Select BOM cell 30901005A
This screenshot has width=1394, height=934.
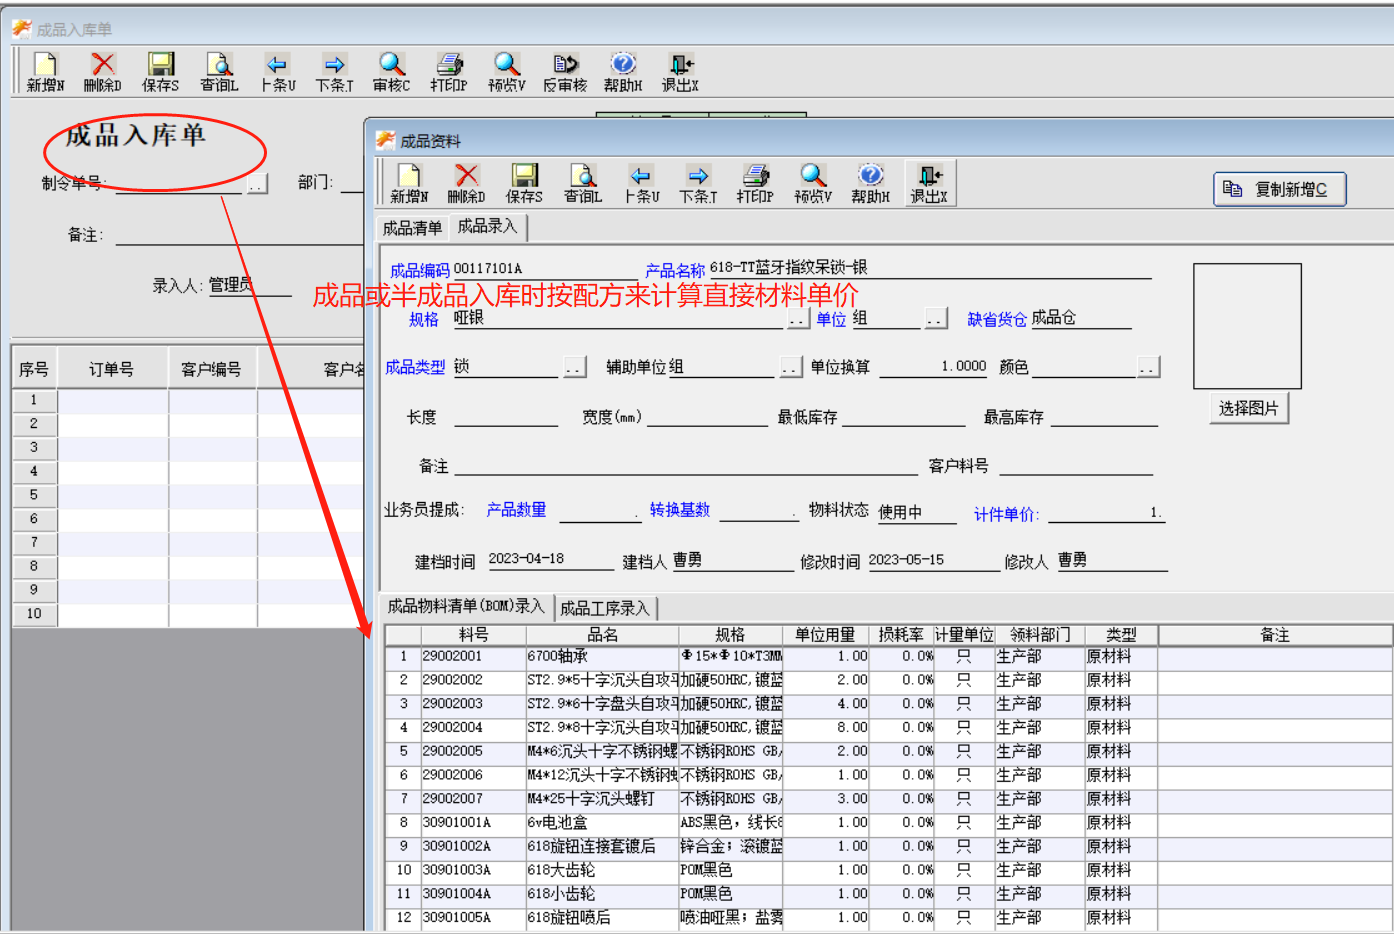(x=473, y=918)
